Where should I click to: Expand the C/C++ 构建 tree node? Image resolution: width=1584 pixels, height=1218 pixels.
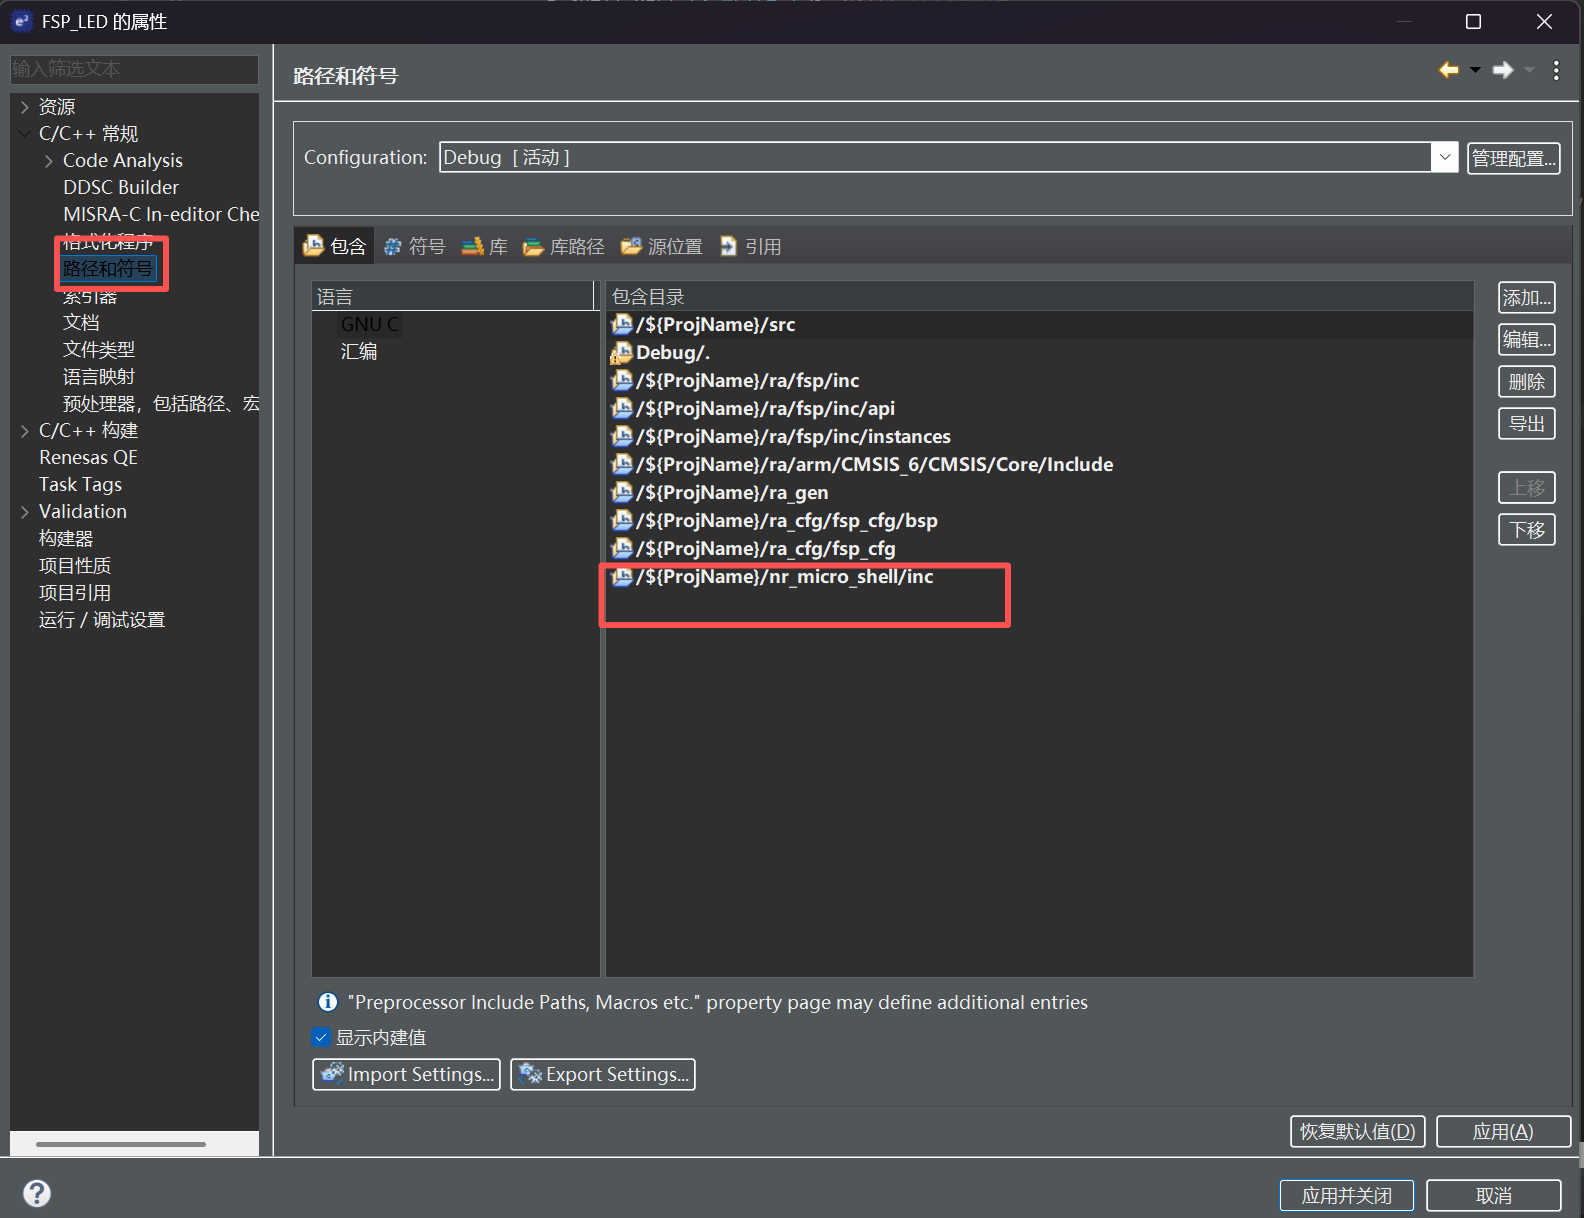click(25, 431)
